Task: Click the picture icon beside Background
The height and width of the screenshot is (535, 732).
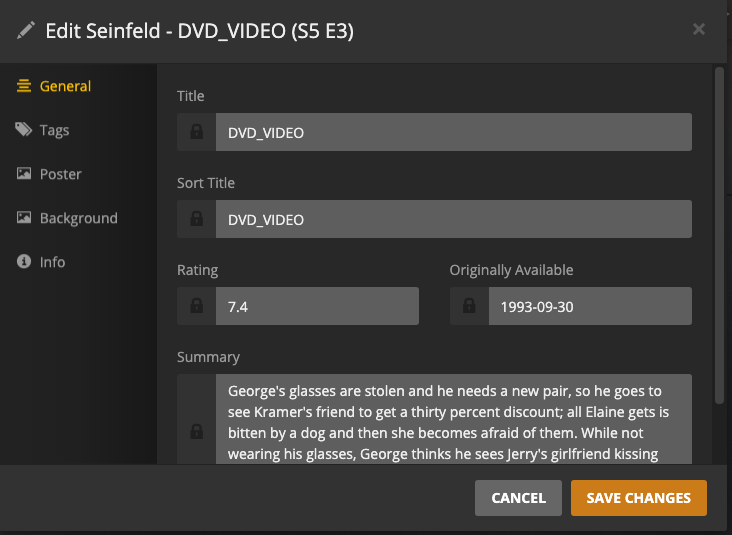Action: click(x=24, y=218)
